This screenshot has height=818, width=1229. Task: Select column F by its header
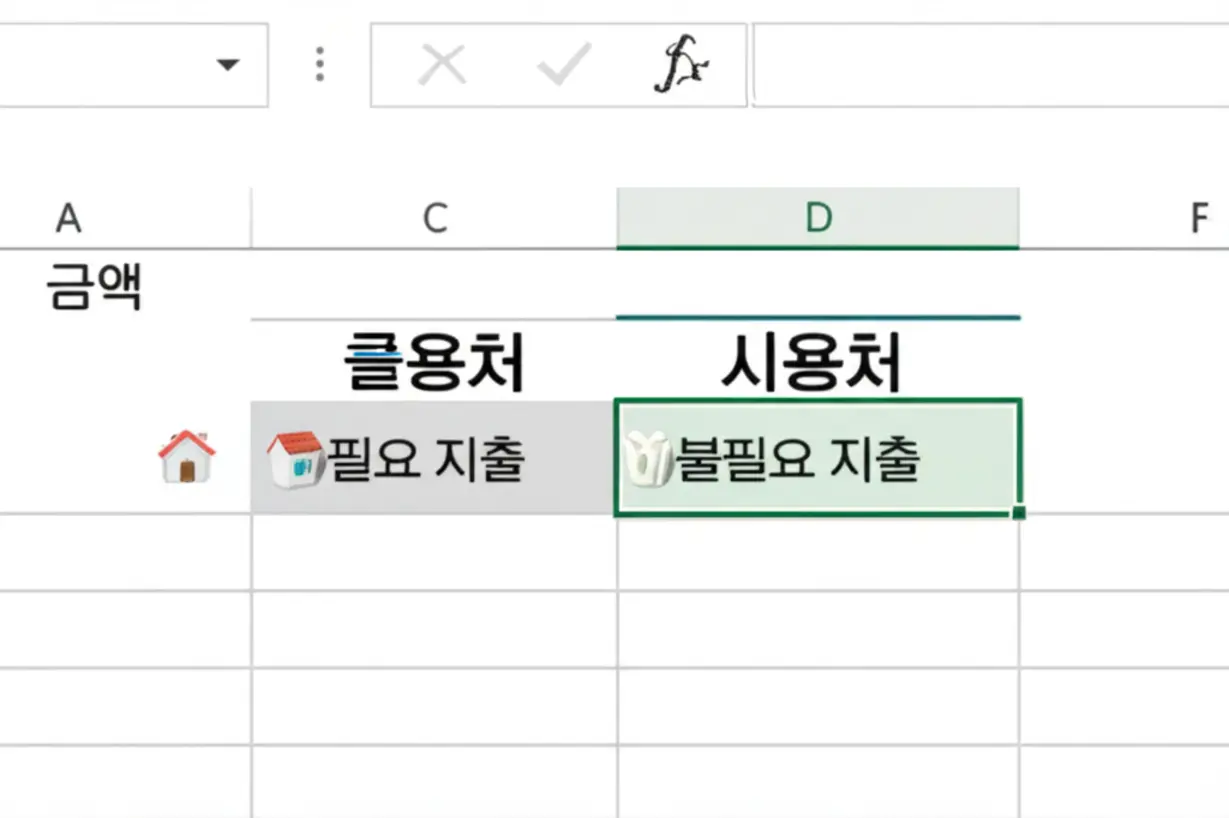[x=1199, y=218]
